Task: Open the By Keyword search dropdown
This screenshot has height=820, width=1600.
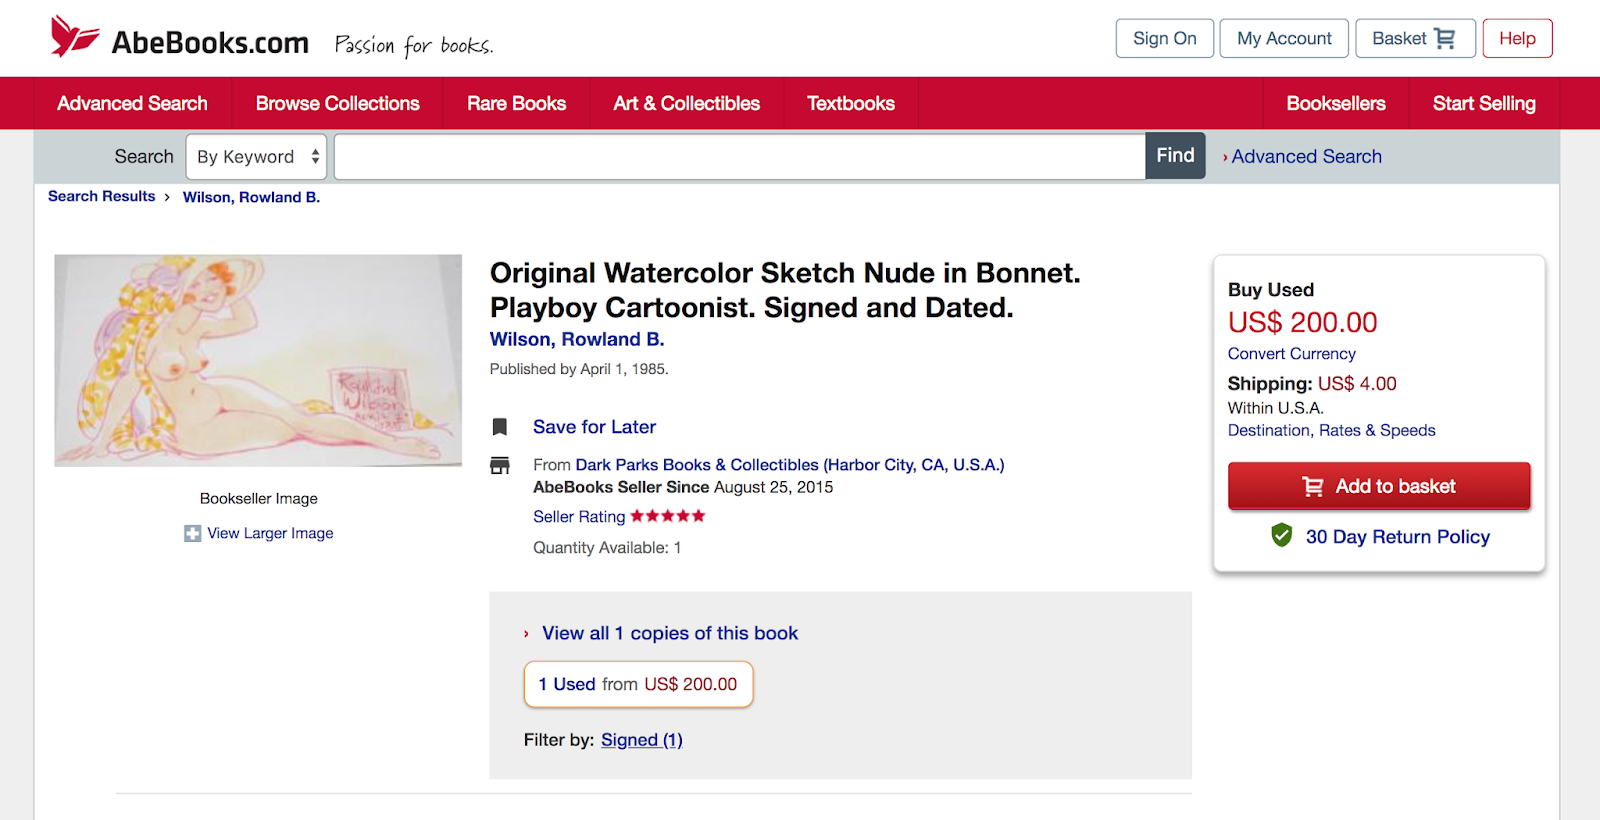Action: point(256,157)
